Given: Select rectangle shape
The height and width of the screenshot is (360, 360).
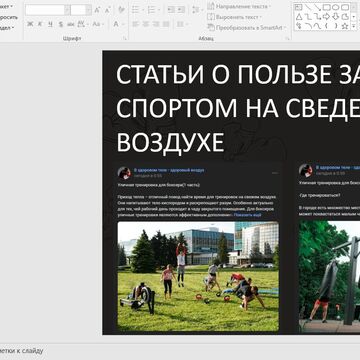Looking at the screenshot, I should click(327, 7).
